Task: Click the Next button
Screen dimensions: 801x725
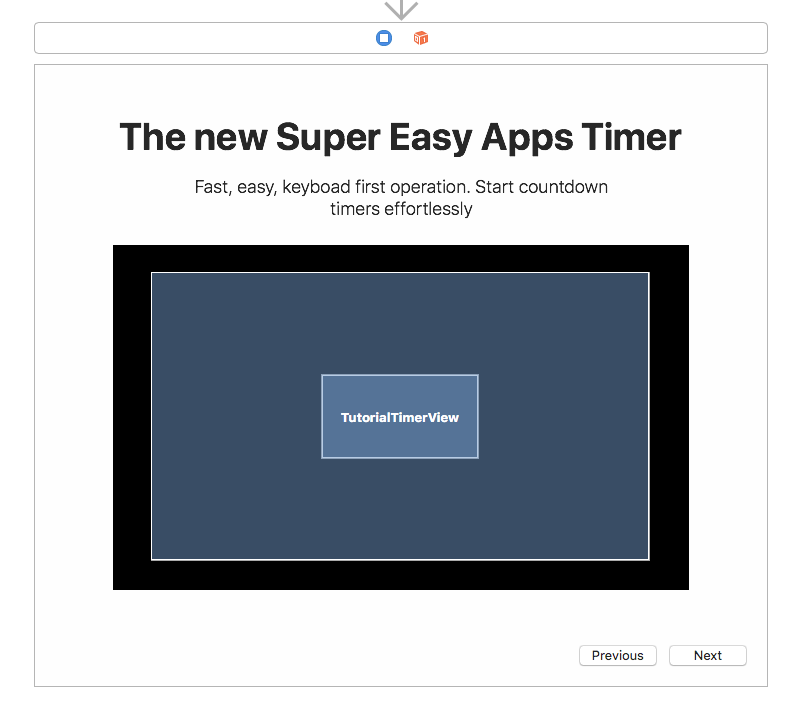Action: tap(707, 655)
